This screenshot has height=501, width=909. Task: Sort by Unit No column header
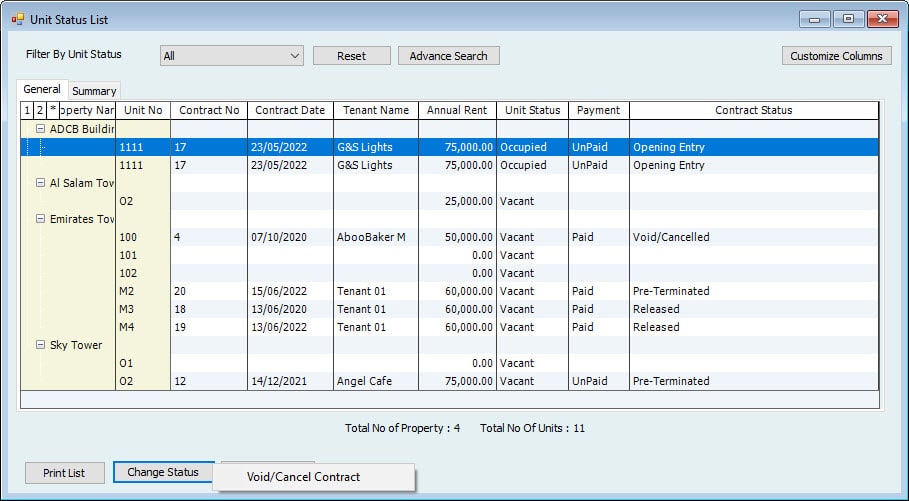tap(143, 110)
